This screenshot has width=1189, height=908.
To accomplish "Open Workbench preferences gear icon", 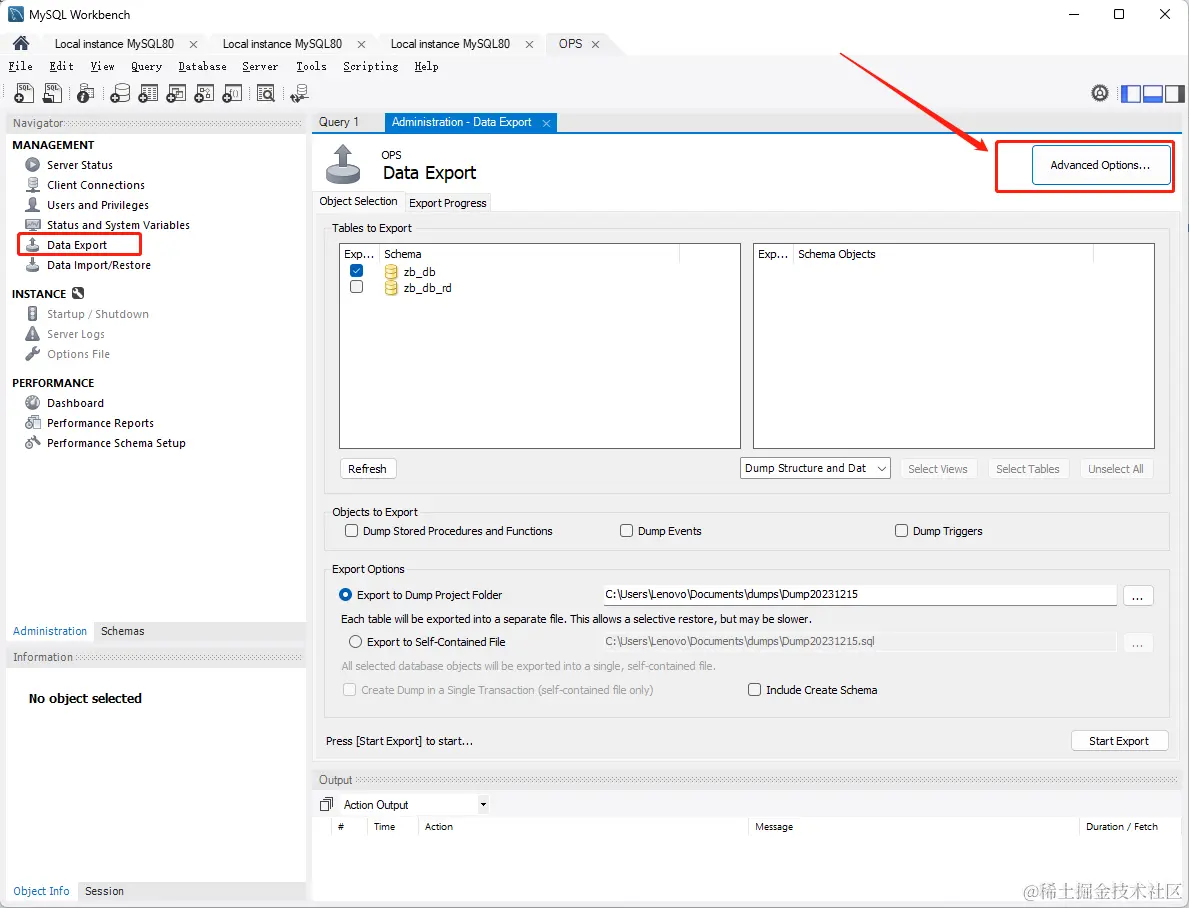I will click(x=1100, y=93).
